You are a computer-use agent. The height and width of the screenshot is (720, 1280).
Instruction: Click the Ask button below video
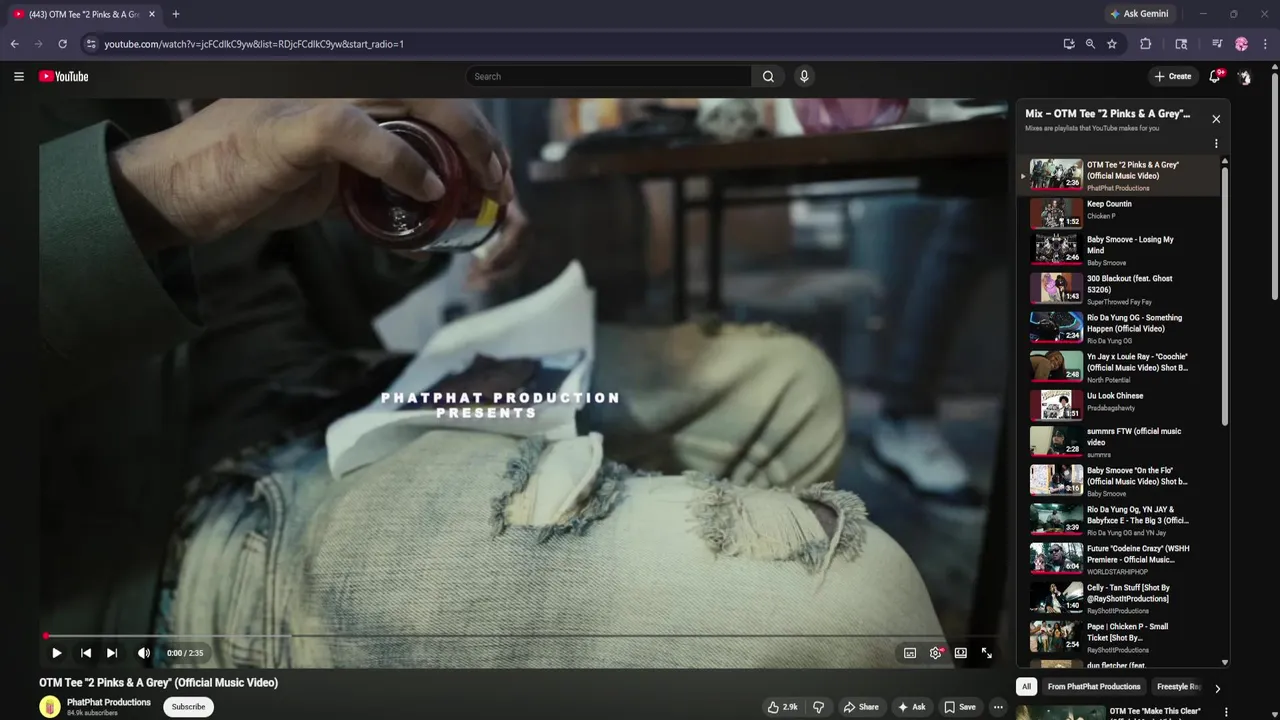pyautogui.click(x=911, y=707)
